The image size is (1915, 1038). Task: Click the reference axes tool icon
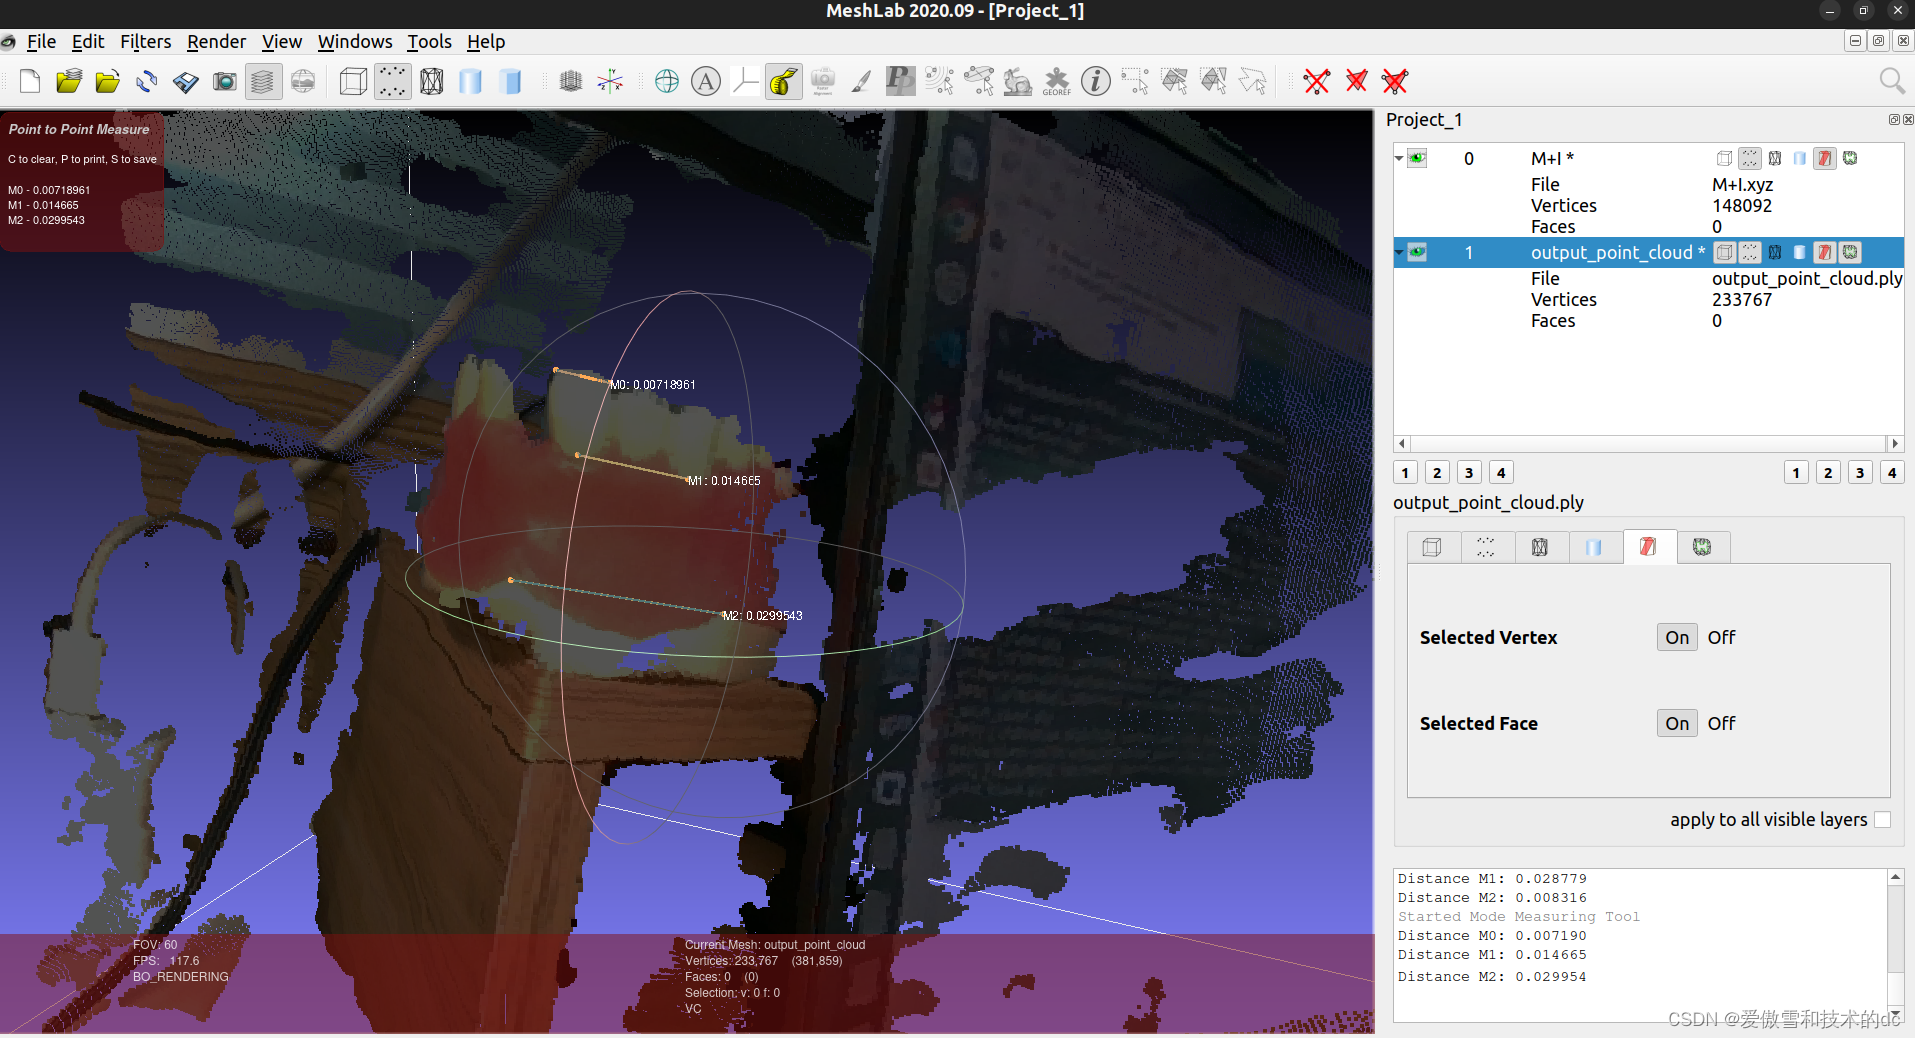click(745, 81)
